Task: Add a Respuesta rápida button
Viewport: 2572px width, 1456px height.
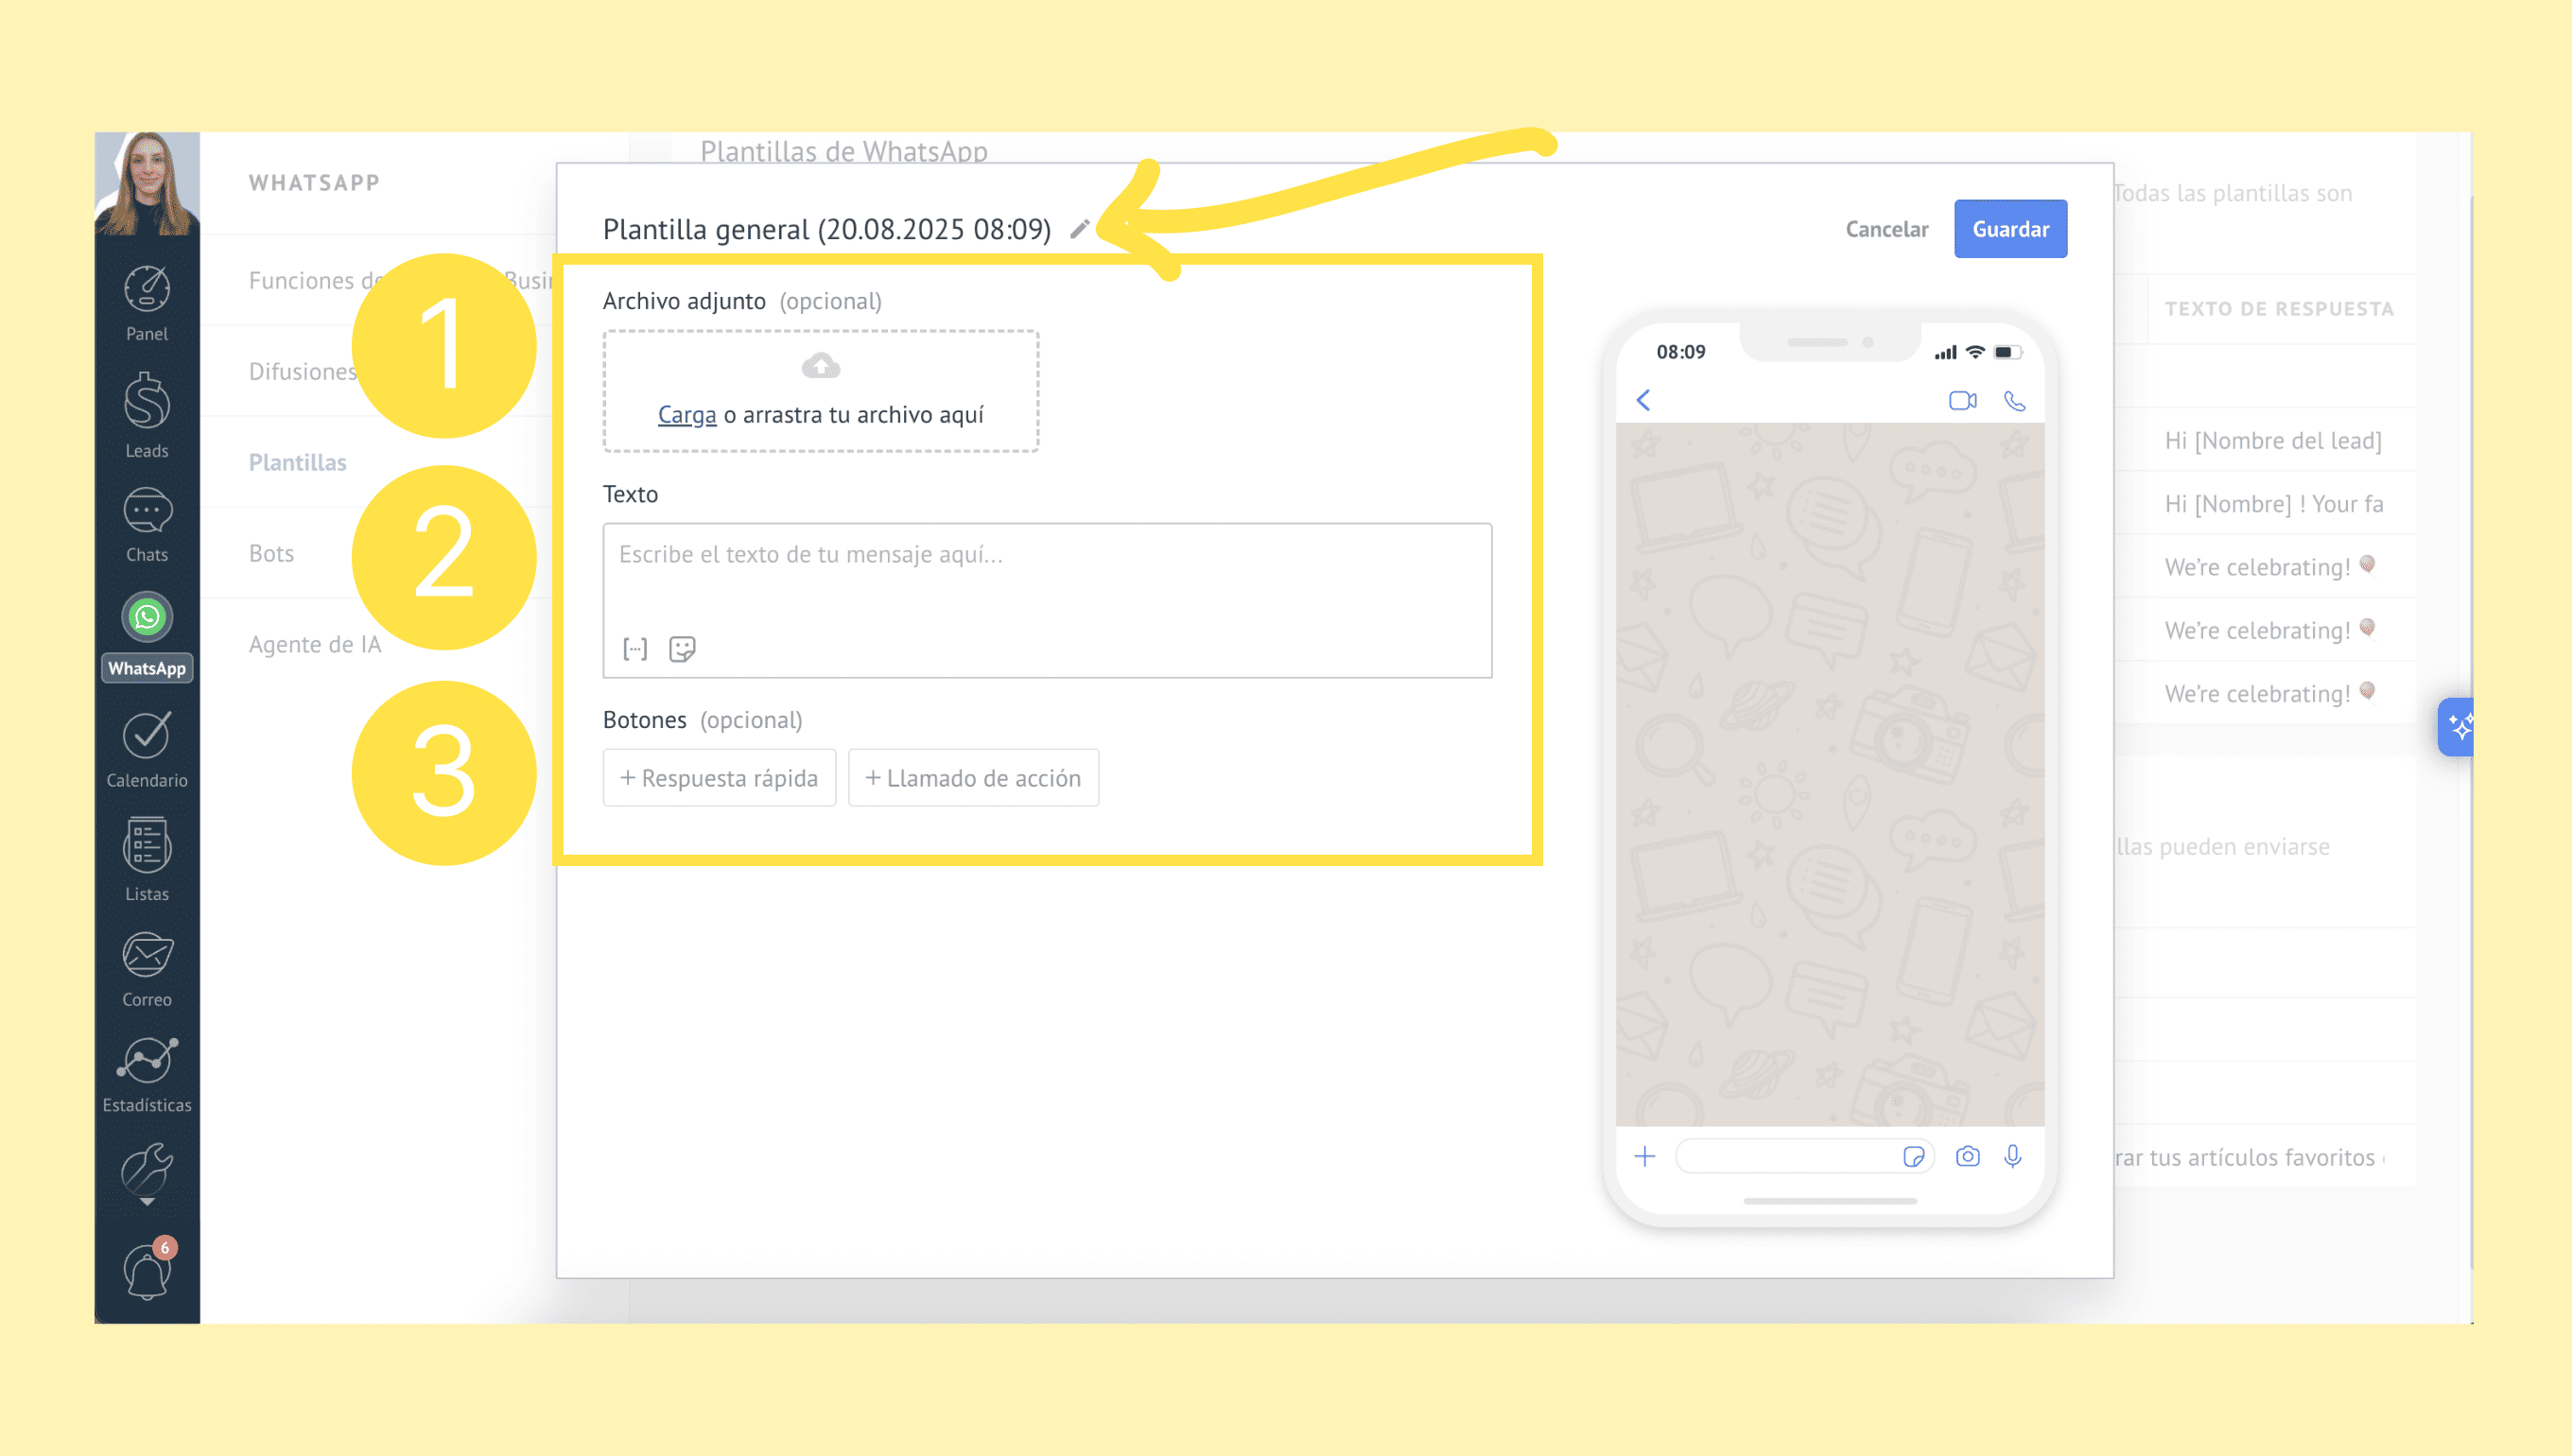Action: 720,778
